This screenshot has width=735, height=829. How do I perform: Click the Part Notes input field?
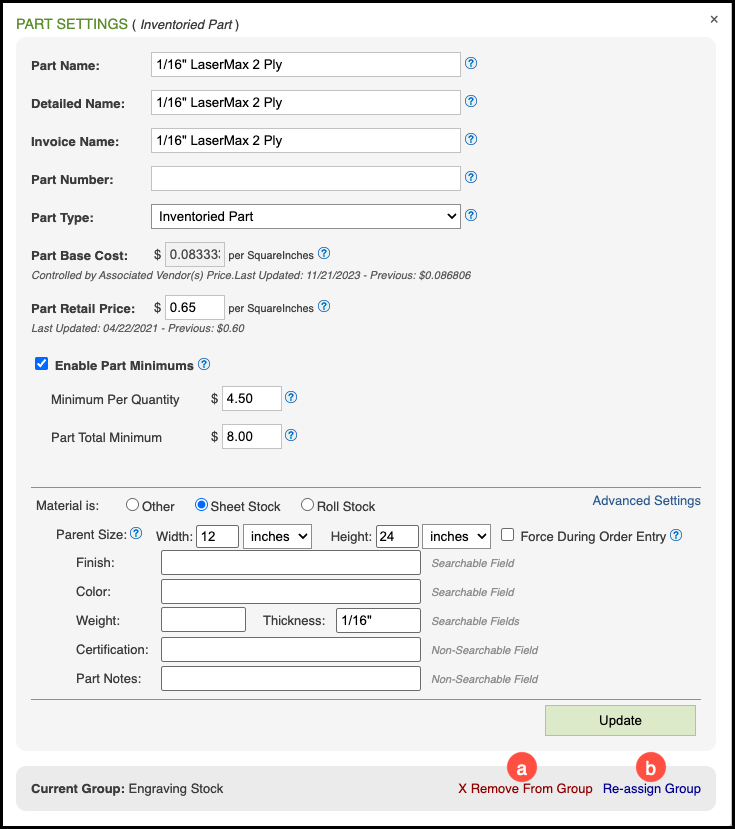(x=291, y=679)
